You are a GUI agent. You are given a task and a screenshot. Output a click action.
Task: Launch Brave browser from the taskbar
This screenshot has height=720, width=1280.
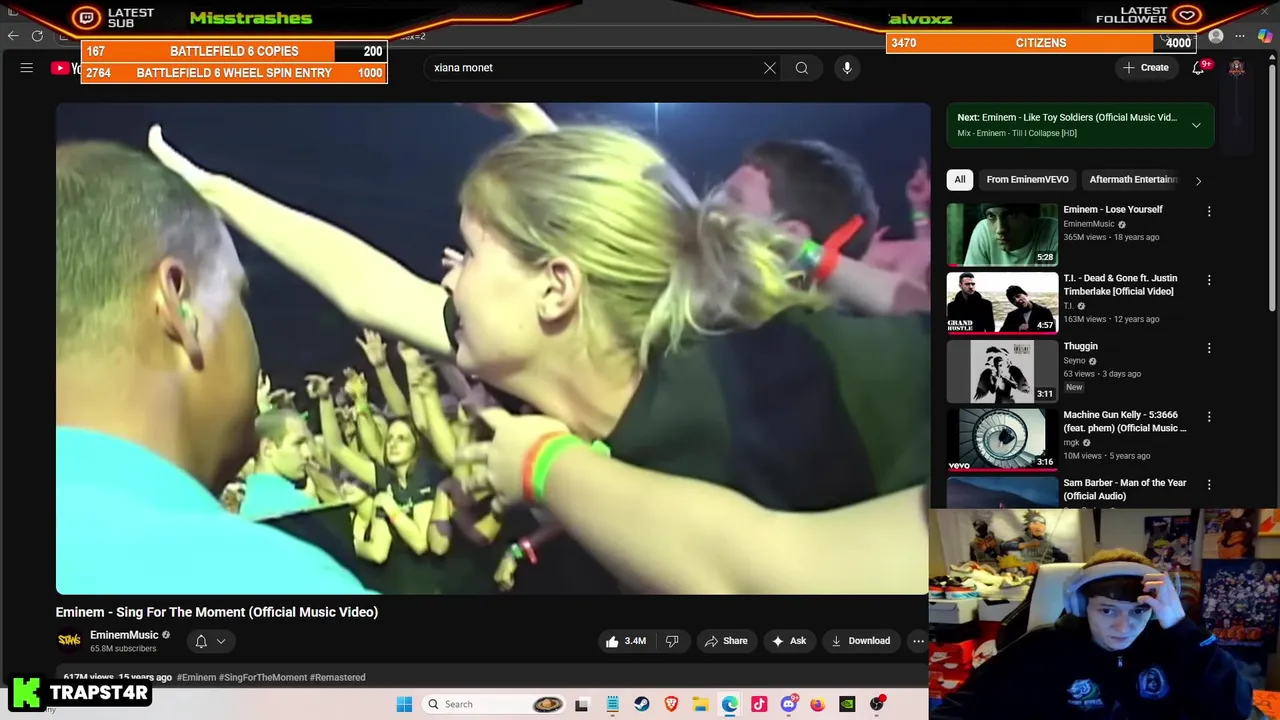click(671, 704)
